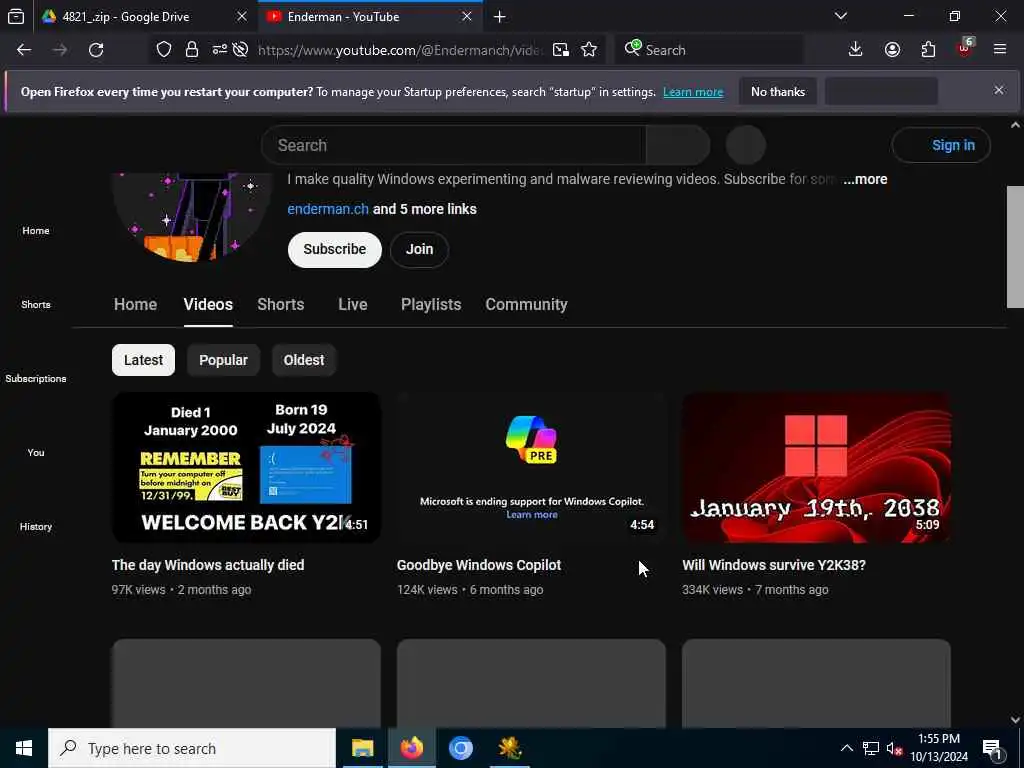This screenshot has width=1024, height=768.
Task: Open the Firefox account menu
Action: click(x=892, y=50)
